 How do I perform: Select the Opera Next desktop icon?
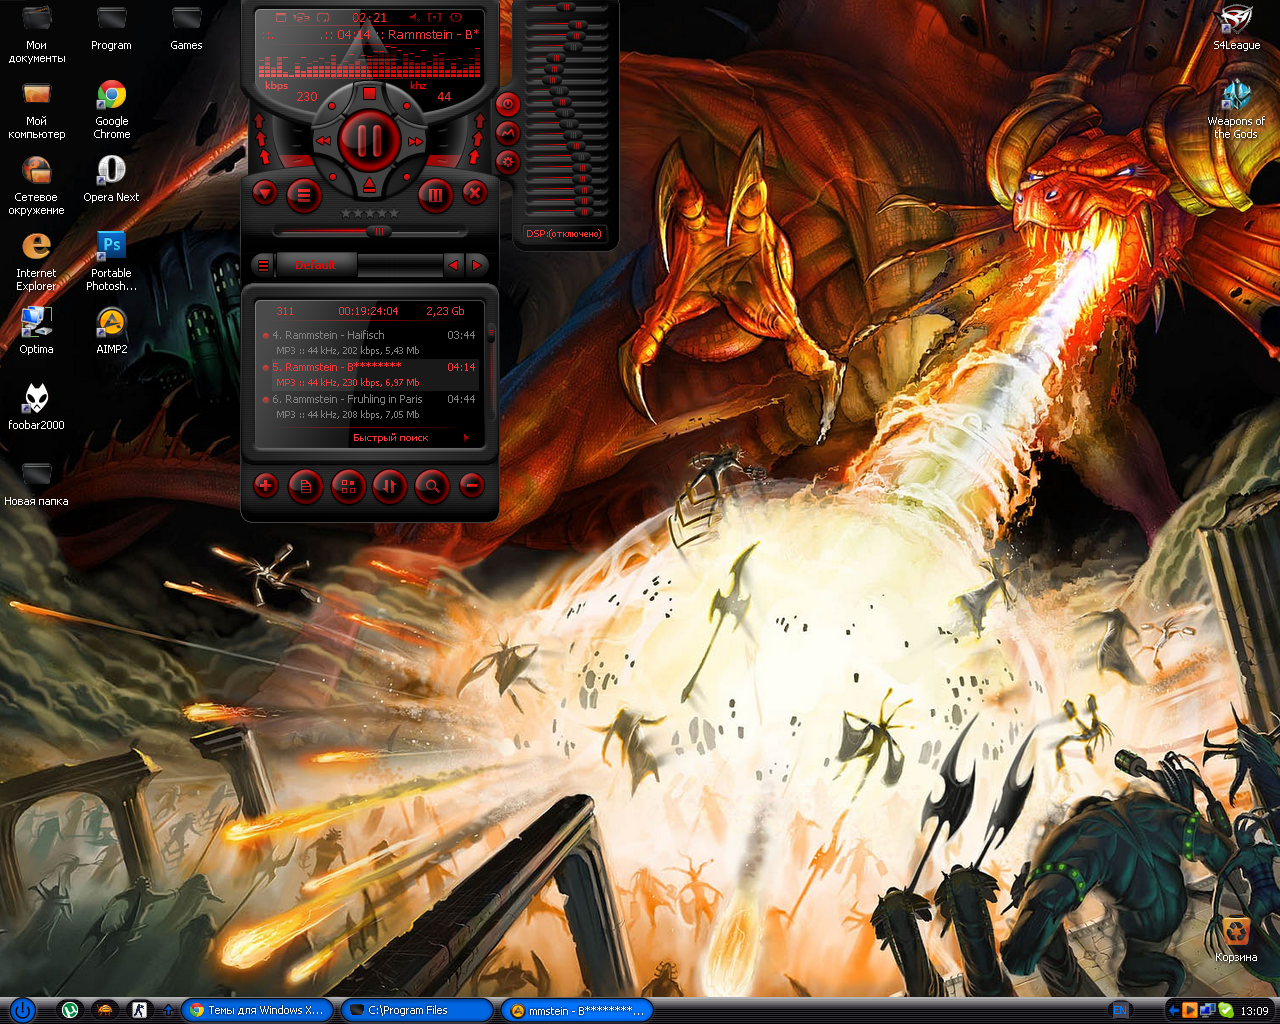pos(111,179)
